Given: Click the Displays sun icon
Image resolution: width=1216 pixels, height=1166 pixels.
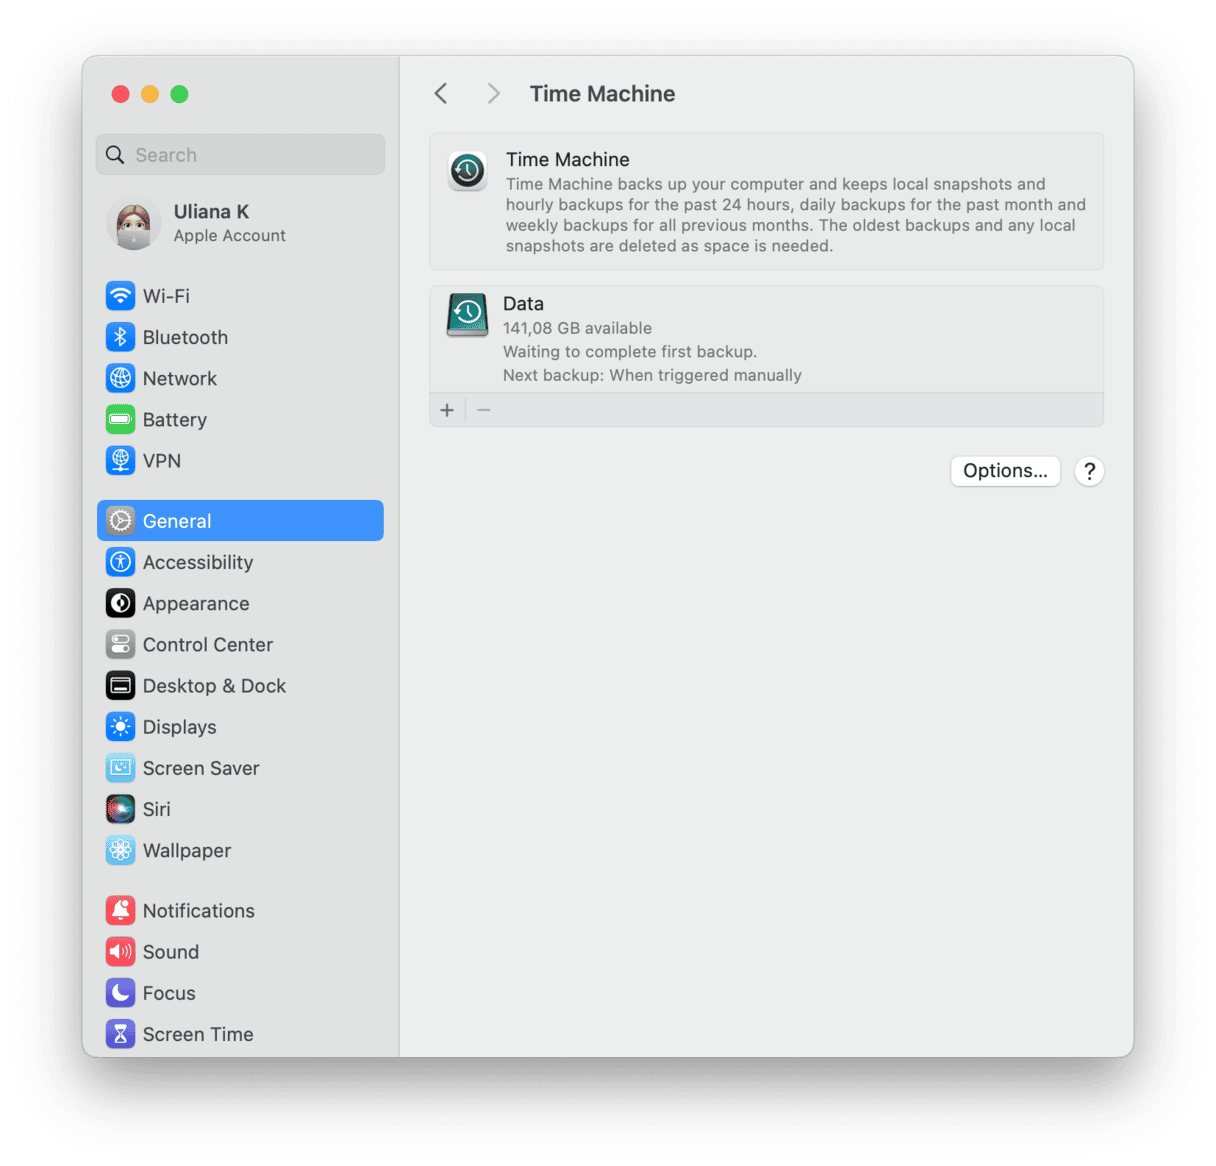Looking at the screenshot, I should (120, 727).
